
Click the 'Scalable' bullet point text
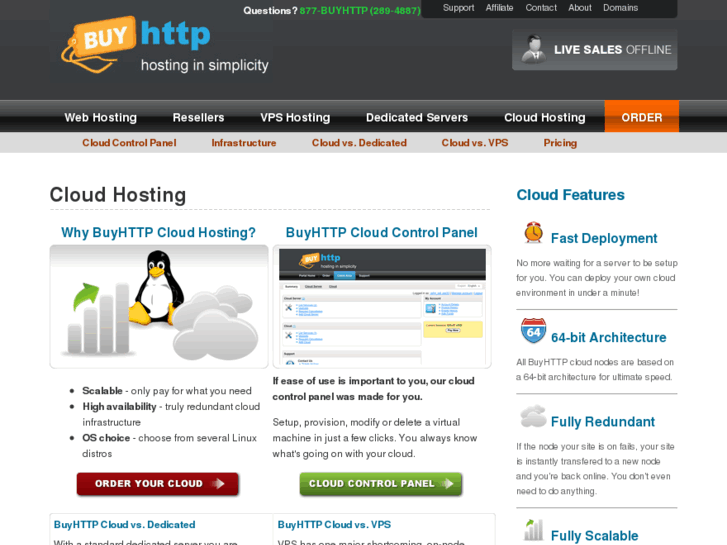167,391
